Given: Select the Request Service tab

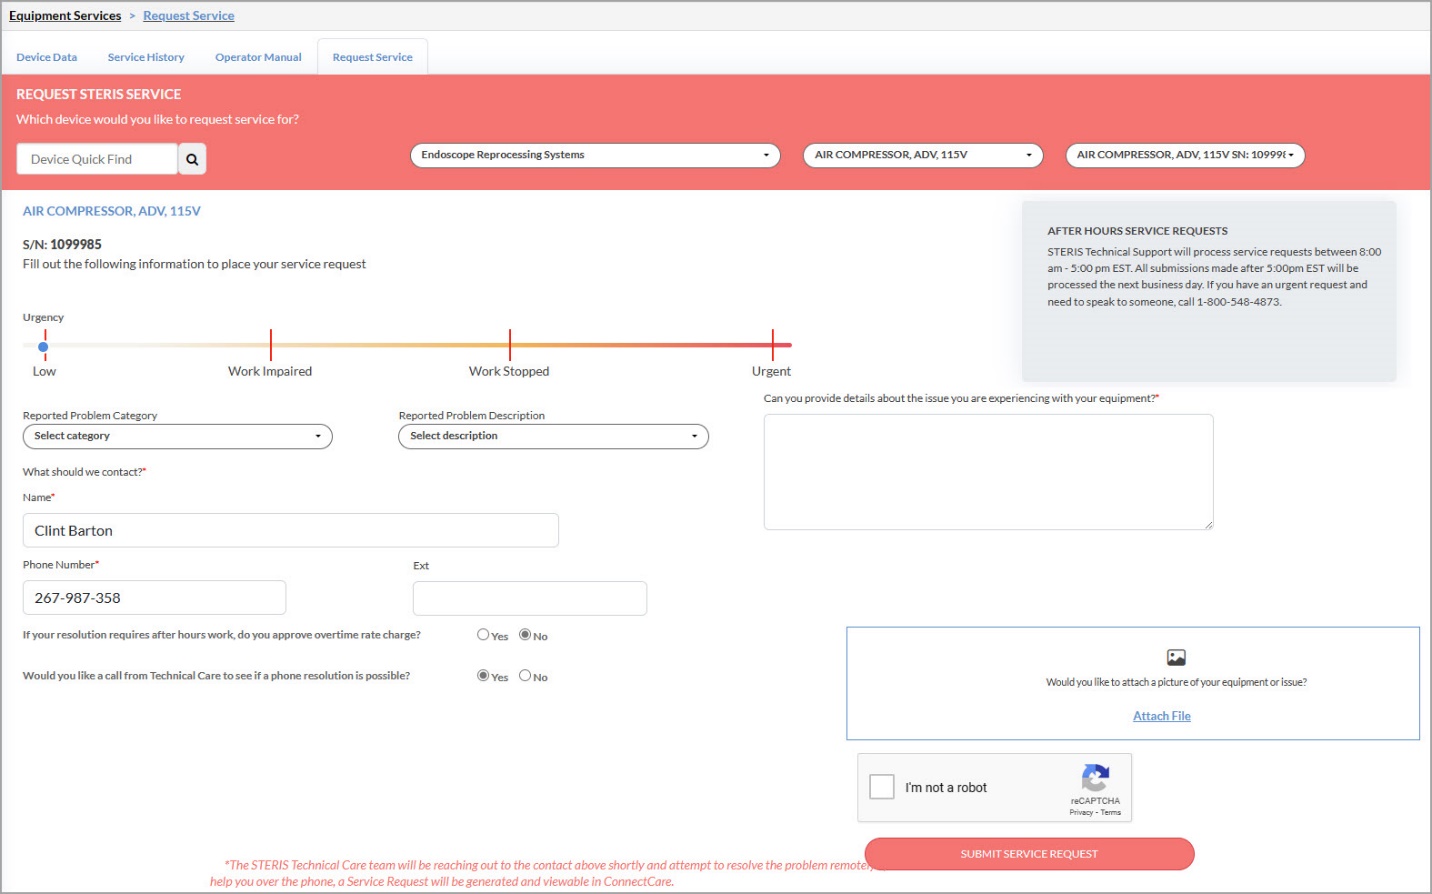Looking at the screenshot, I should [x=372, y=57].
